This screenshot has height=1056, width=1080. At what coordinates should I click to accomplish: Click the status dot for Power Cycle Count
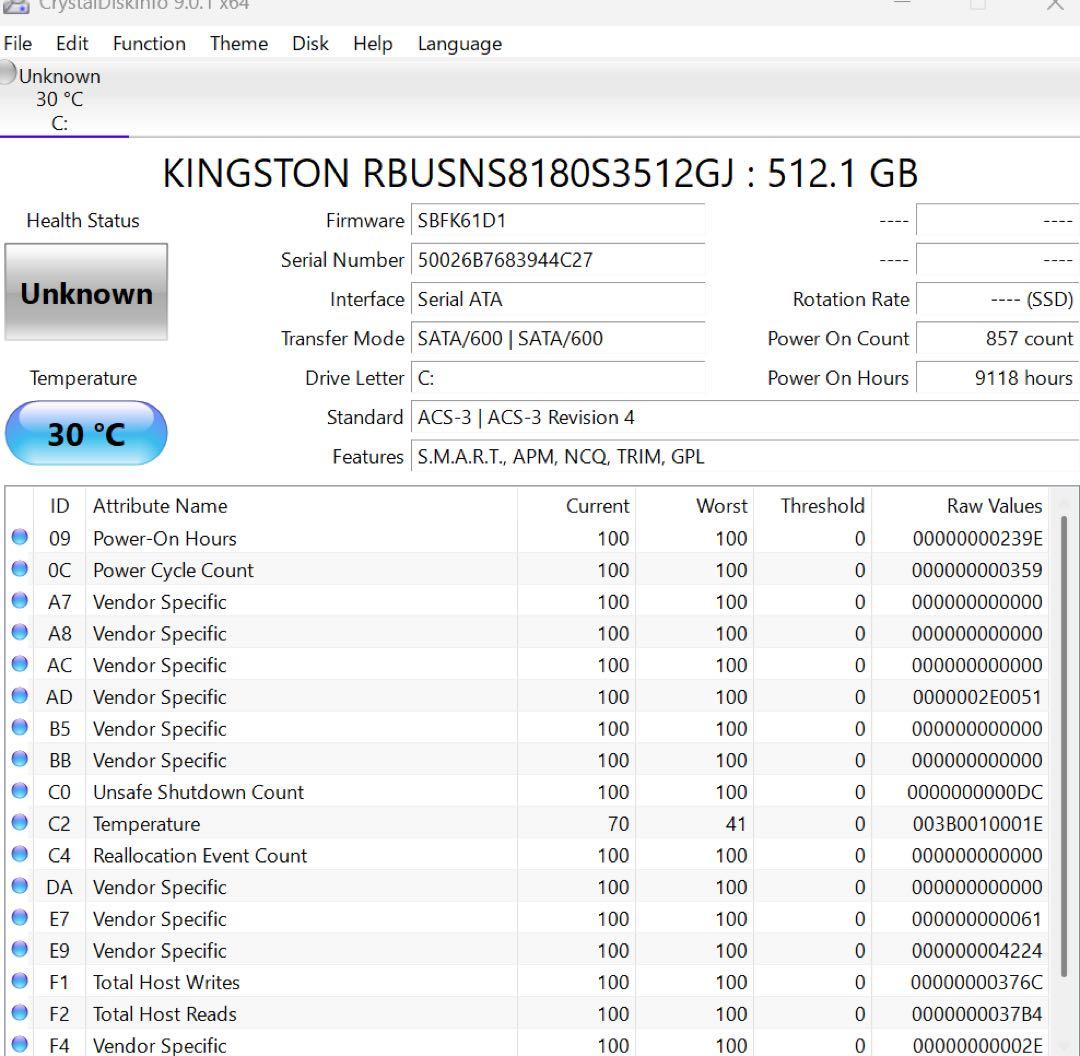(x=19, y=570)
